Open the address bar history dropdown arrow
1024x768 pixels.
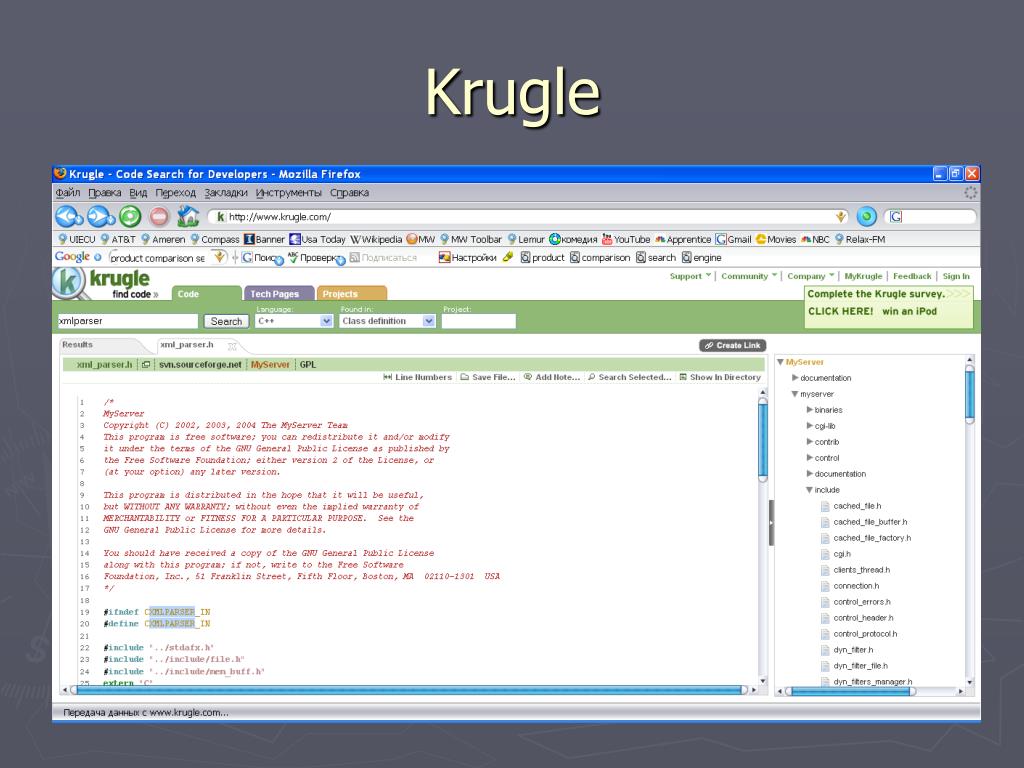click(840, 216)
